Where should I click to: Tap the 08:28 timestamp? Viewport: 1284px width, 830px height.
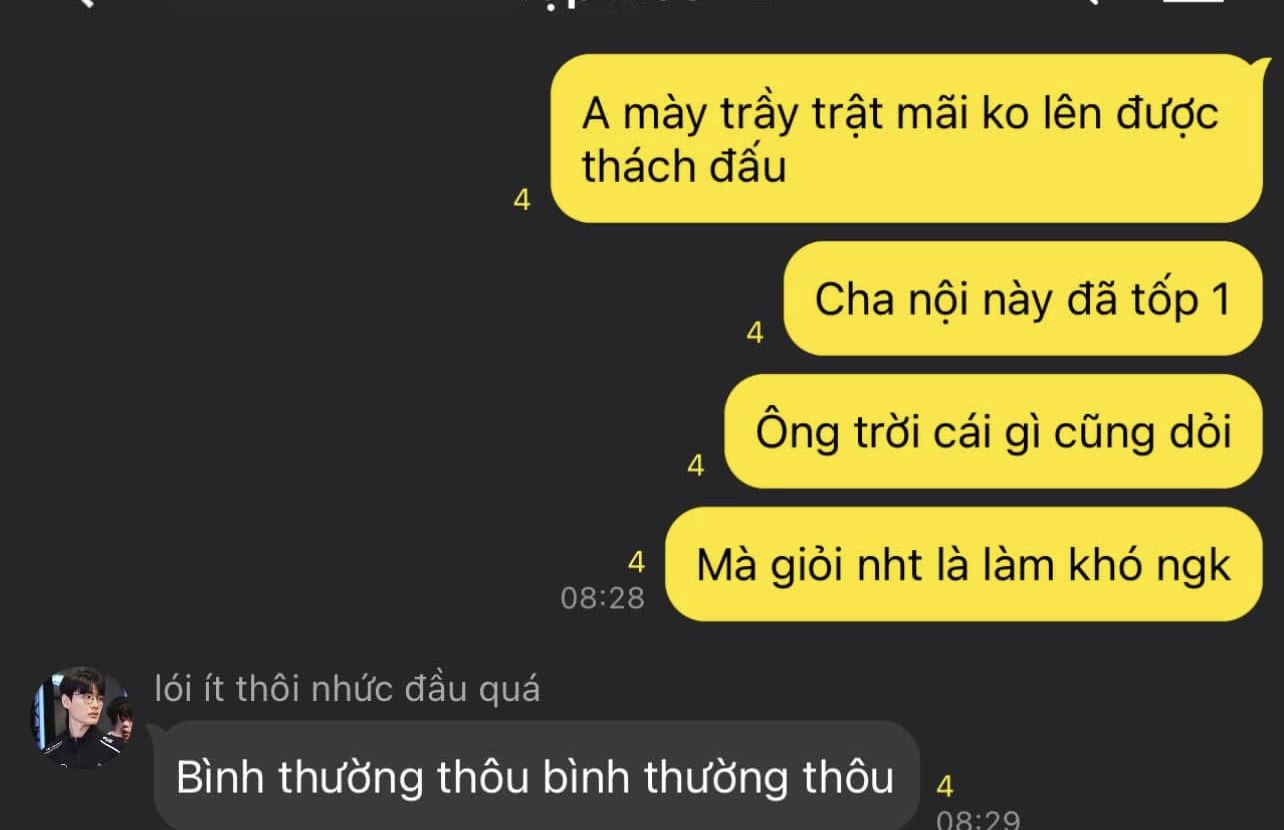point(602,598)
